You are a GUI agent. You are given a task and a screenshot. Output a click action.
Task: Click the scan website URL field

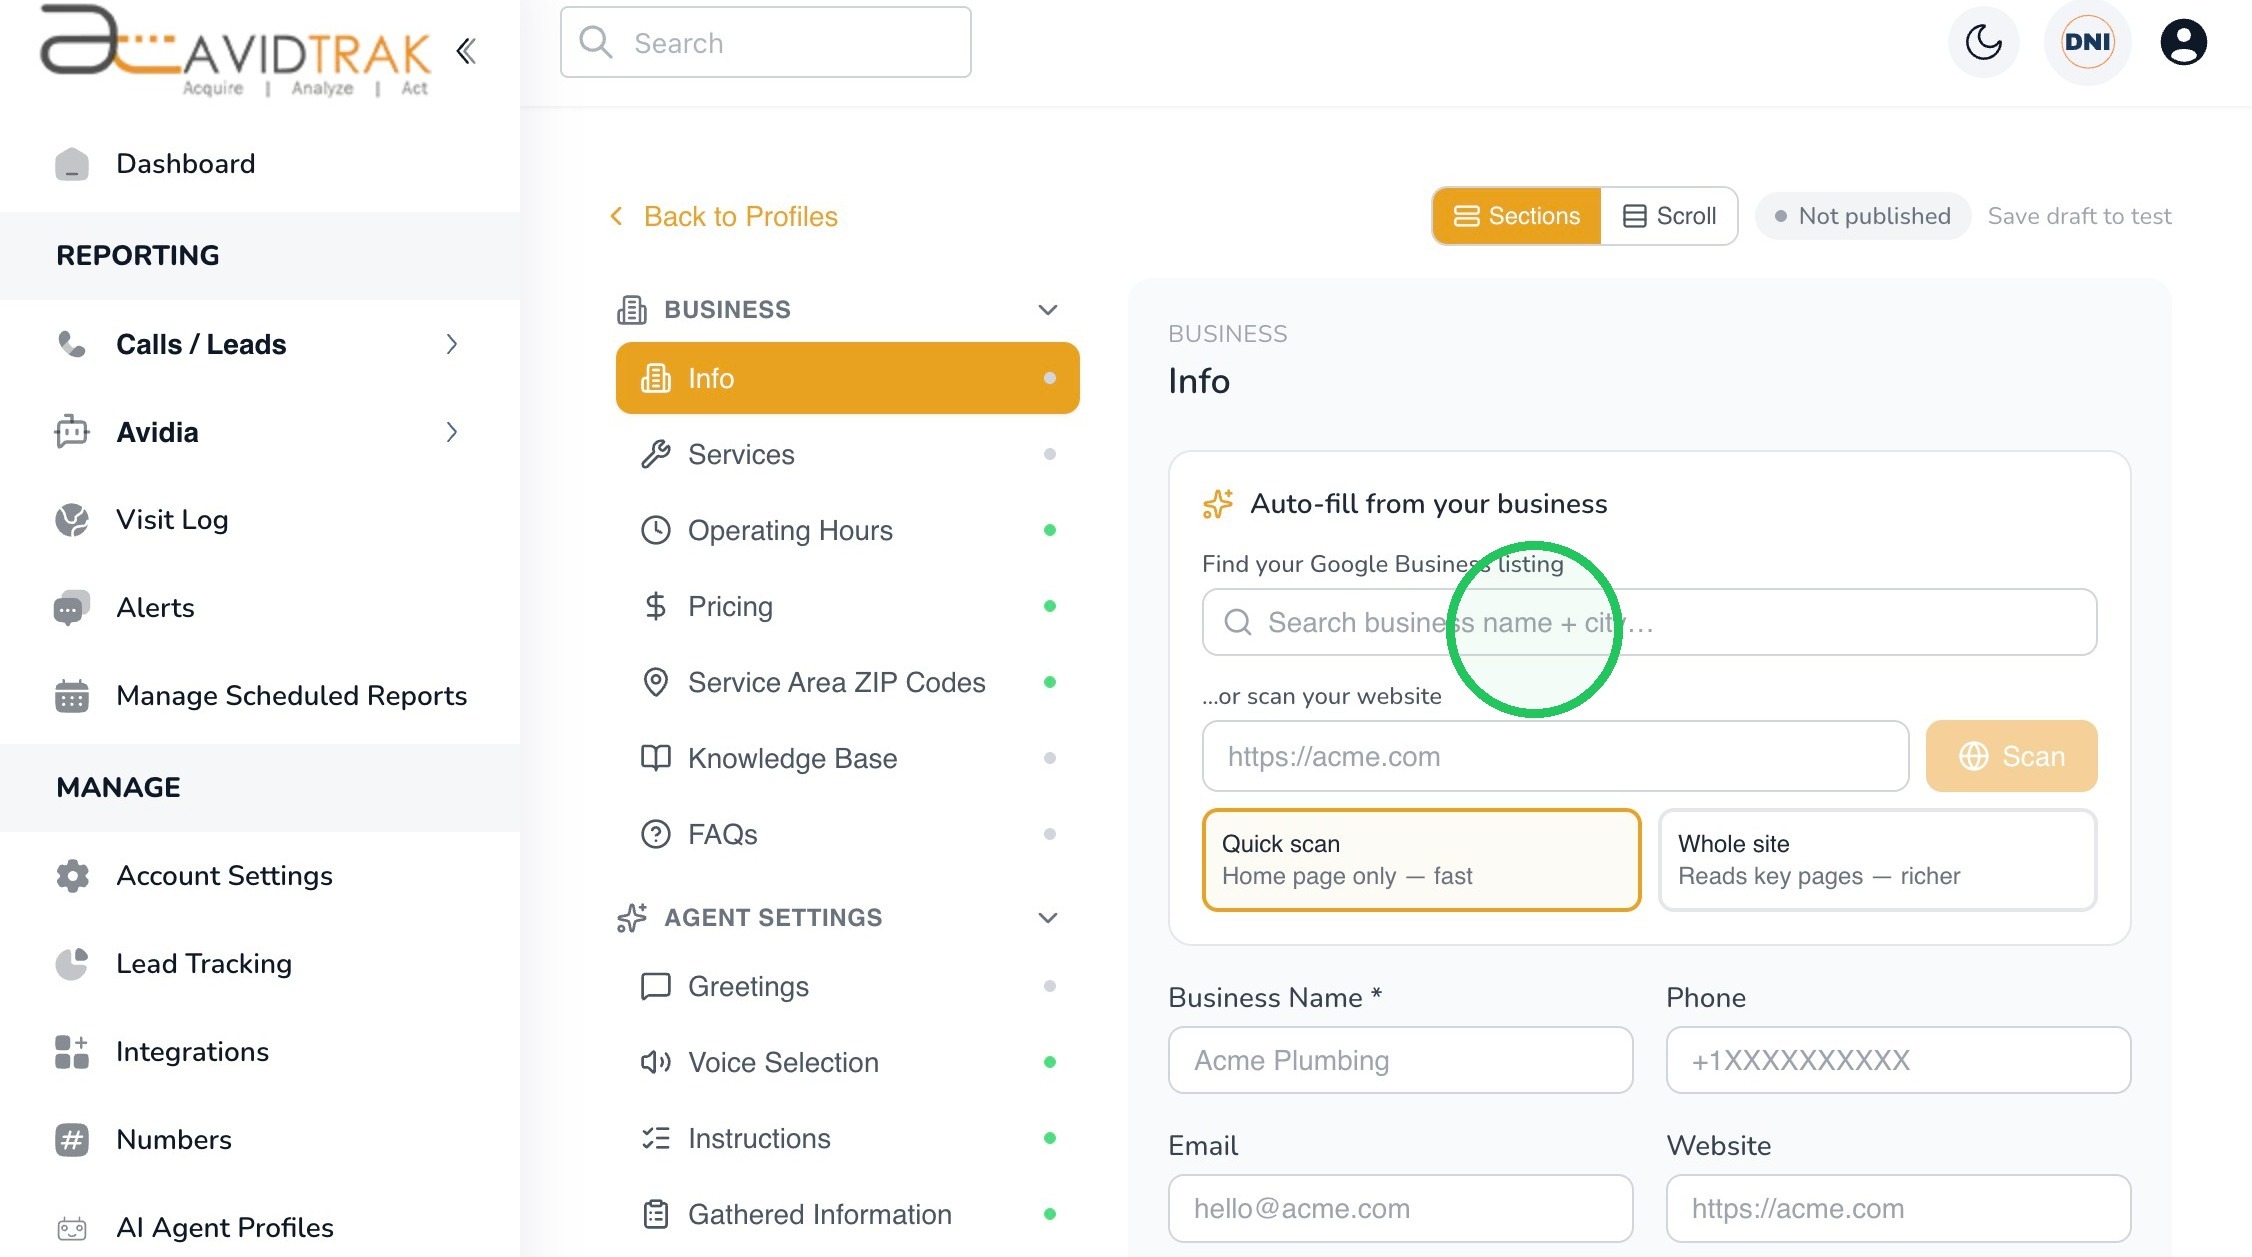(x=1556, y=756)
